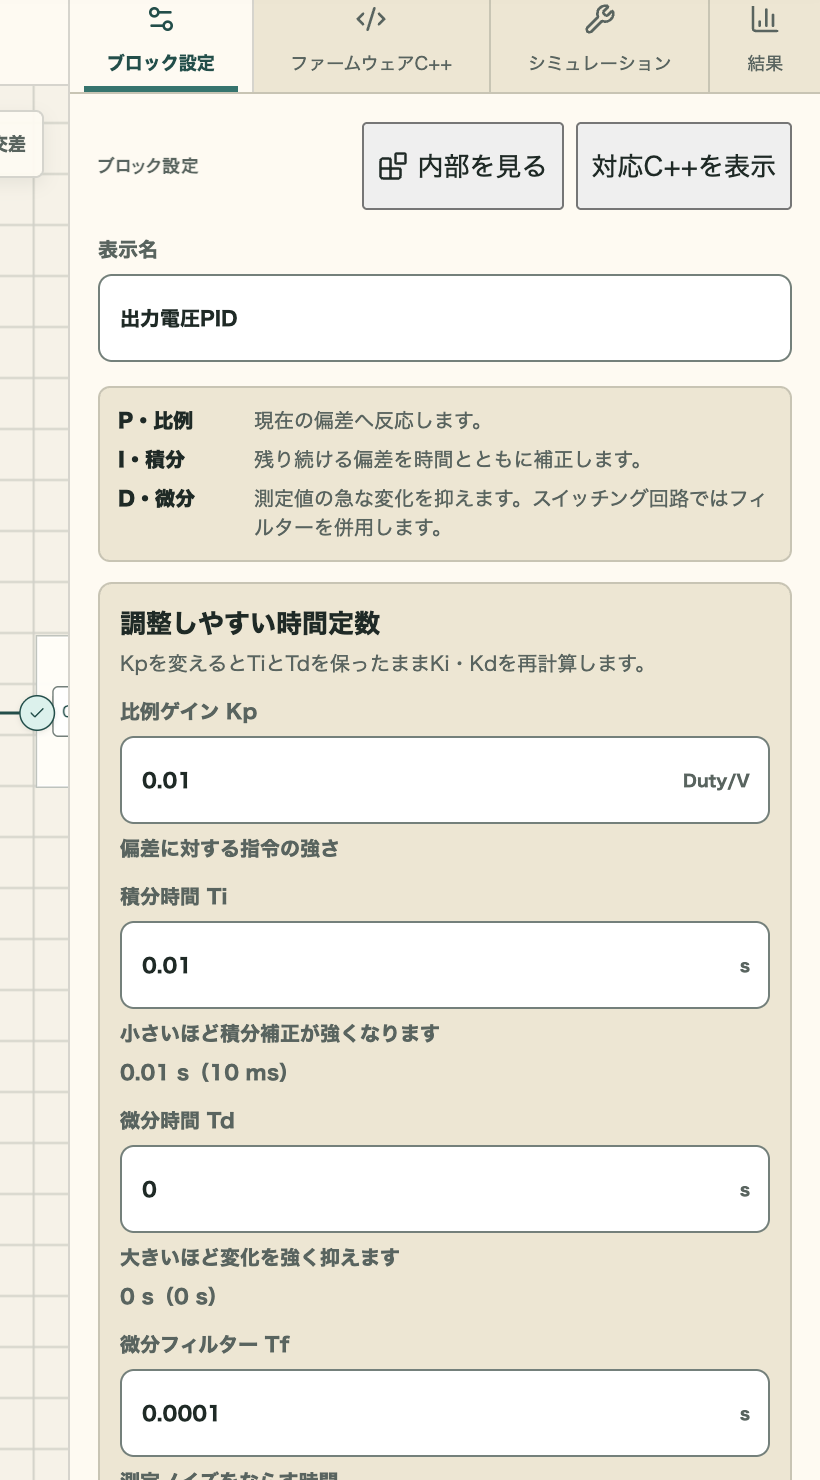Open the シミュレーション tab
Image resolution: width=820 pixels, height=1480 pixels.
click(599, 46)
